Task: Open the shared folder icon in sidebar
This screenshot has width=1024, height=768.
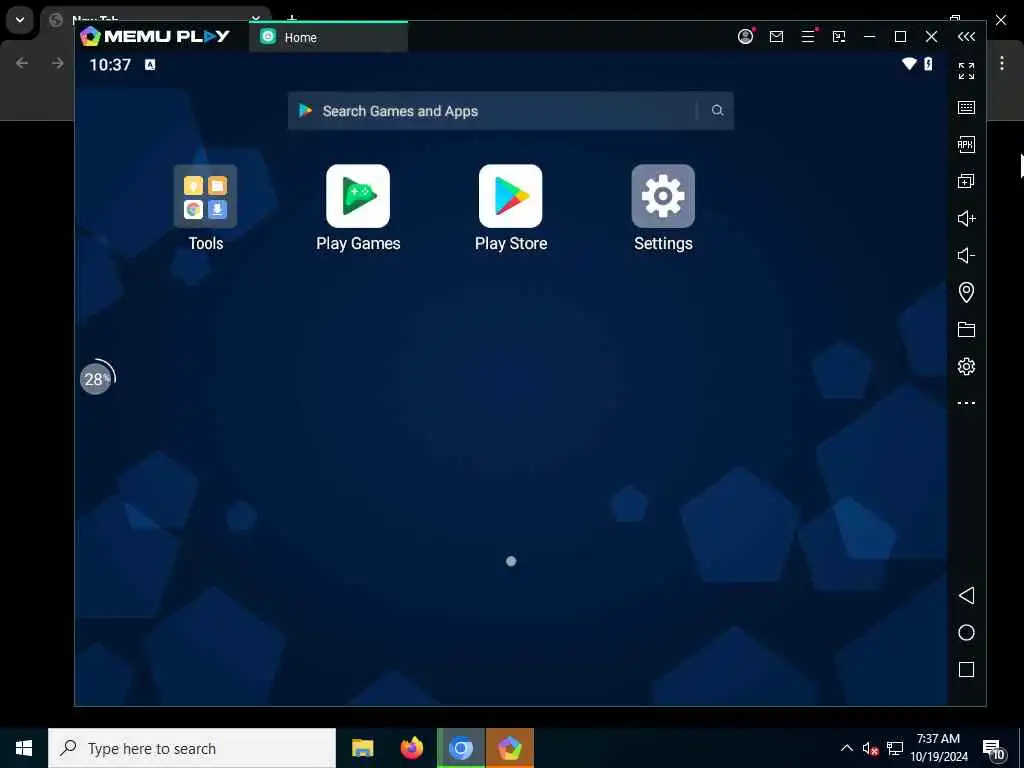Action: [967, 329]
